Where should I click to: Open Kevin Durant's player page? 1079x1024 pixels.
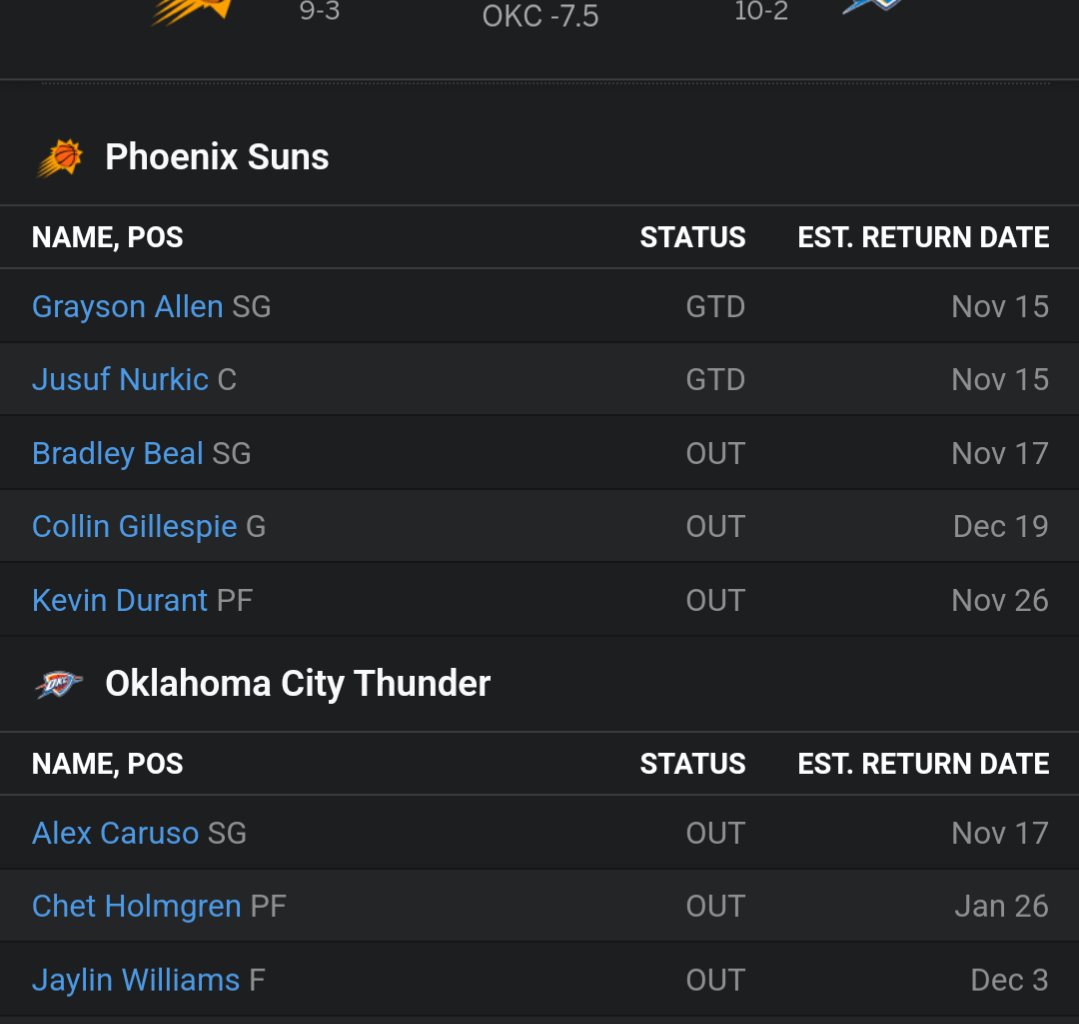click(x=119, y=599)
